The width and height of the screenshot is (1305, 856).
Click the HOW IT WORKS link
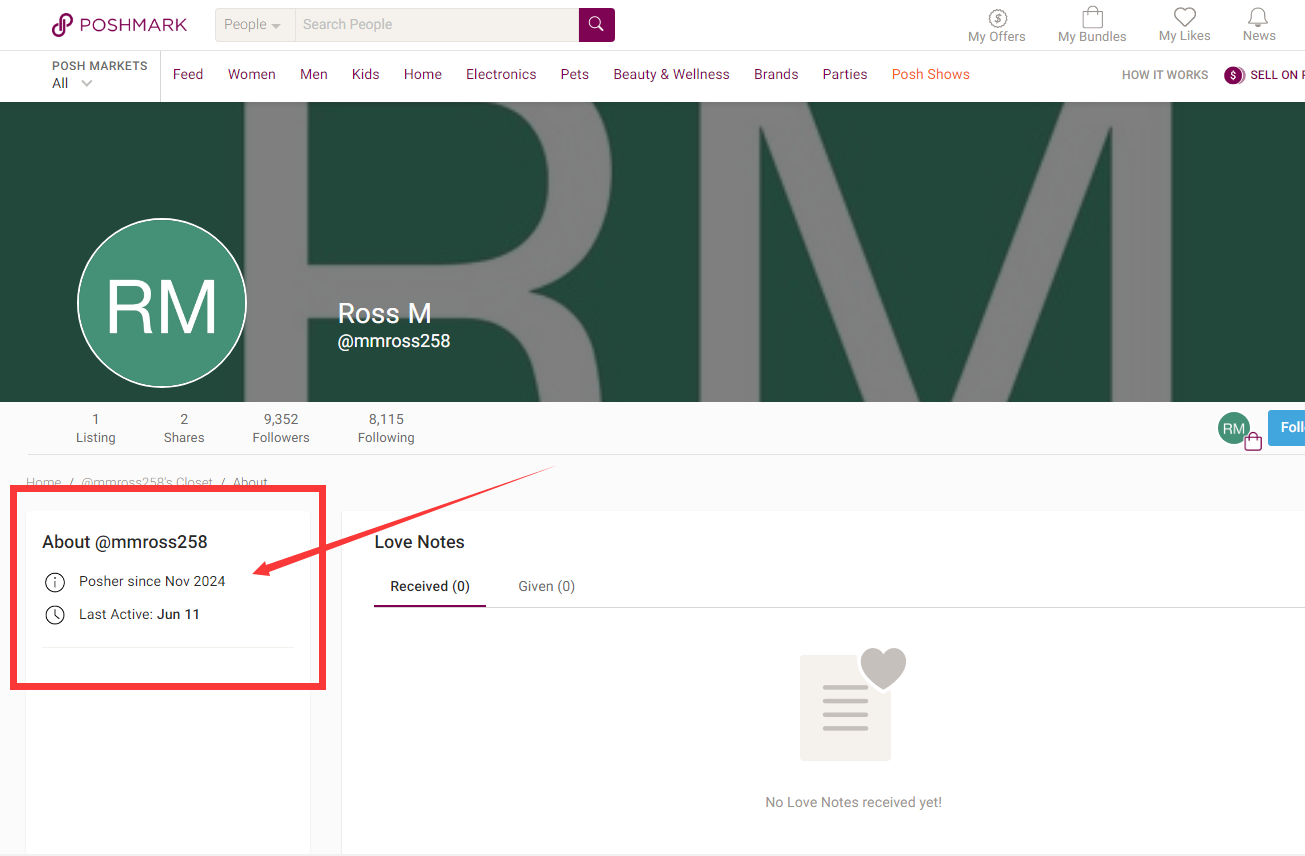click(1165, 75)
